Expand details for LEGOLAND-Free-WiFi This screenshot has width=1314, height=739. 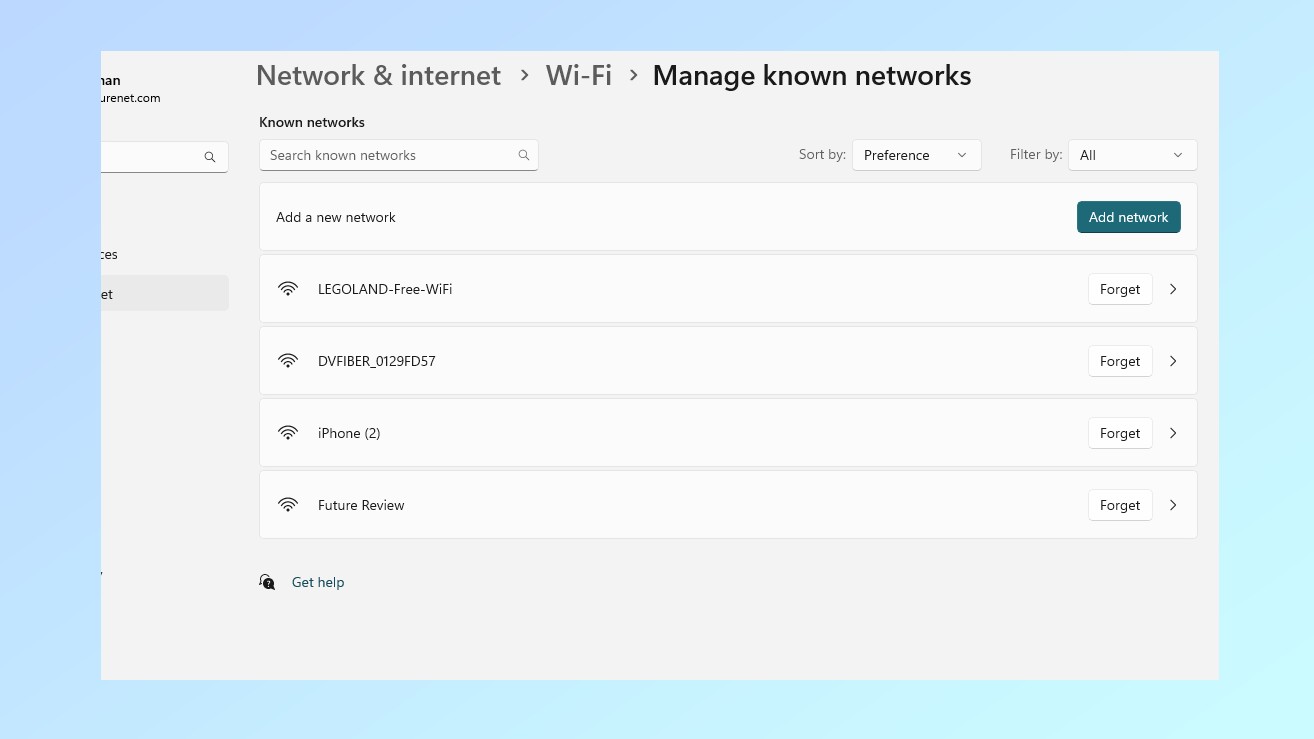1172,288
